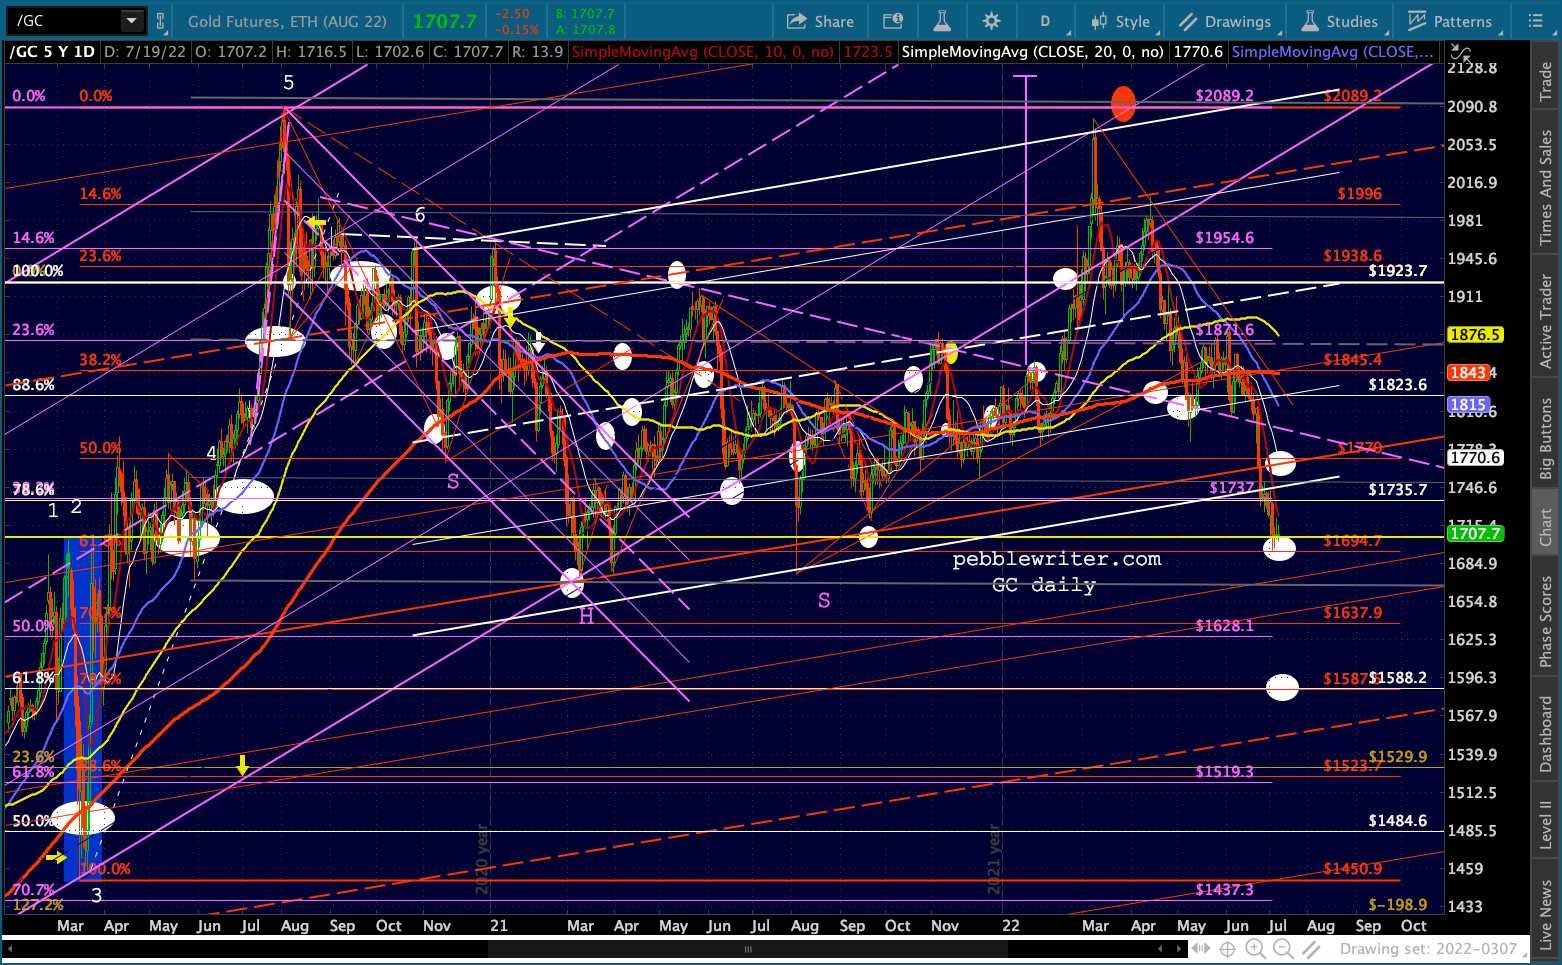
Task: Open the Style menu
Action: (1121, 21)
